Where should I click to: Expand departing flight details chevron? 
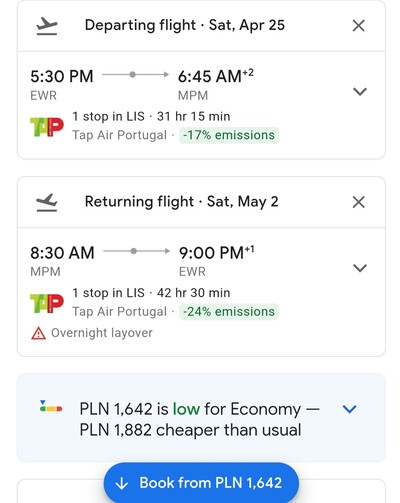coord(360,91)
